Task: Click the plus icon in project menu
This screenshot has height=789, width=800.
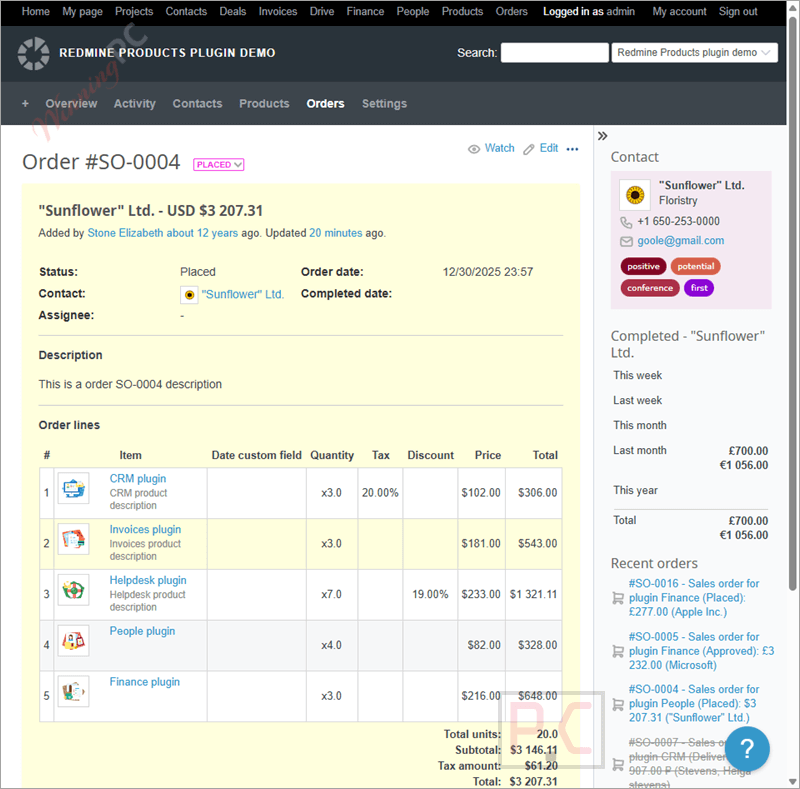Action: point(25,104)
